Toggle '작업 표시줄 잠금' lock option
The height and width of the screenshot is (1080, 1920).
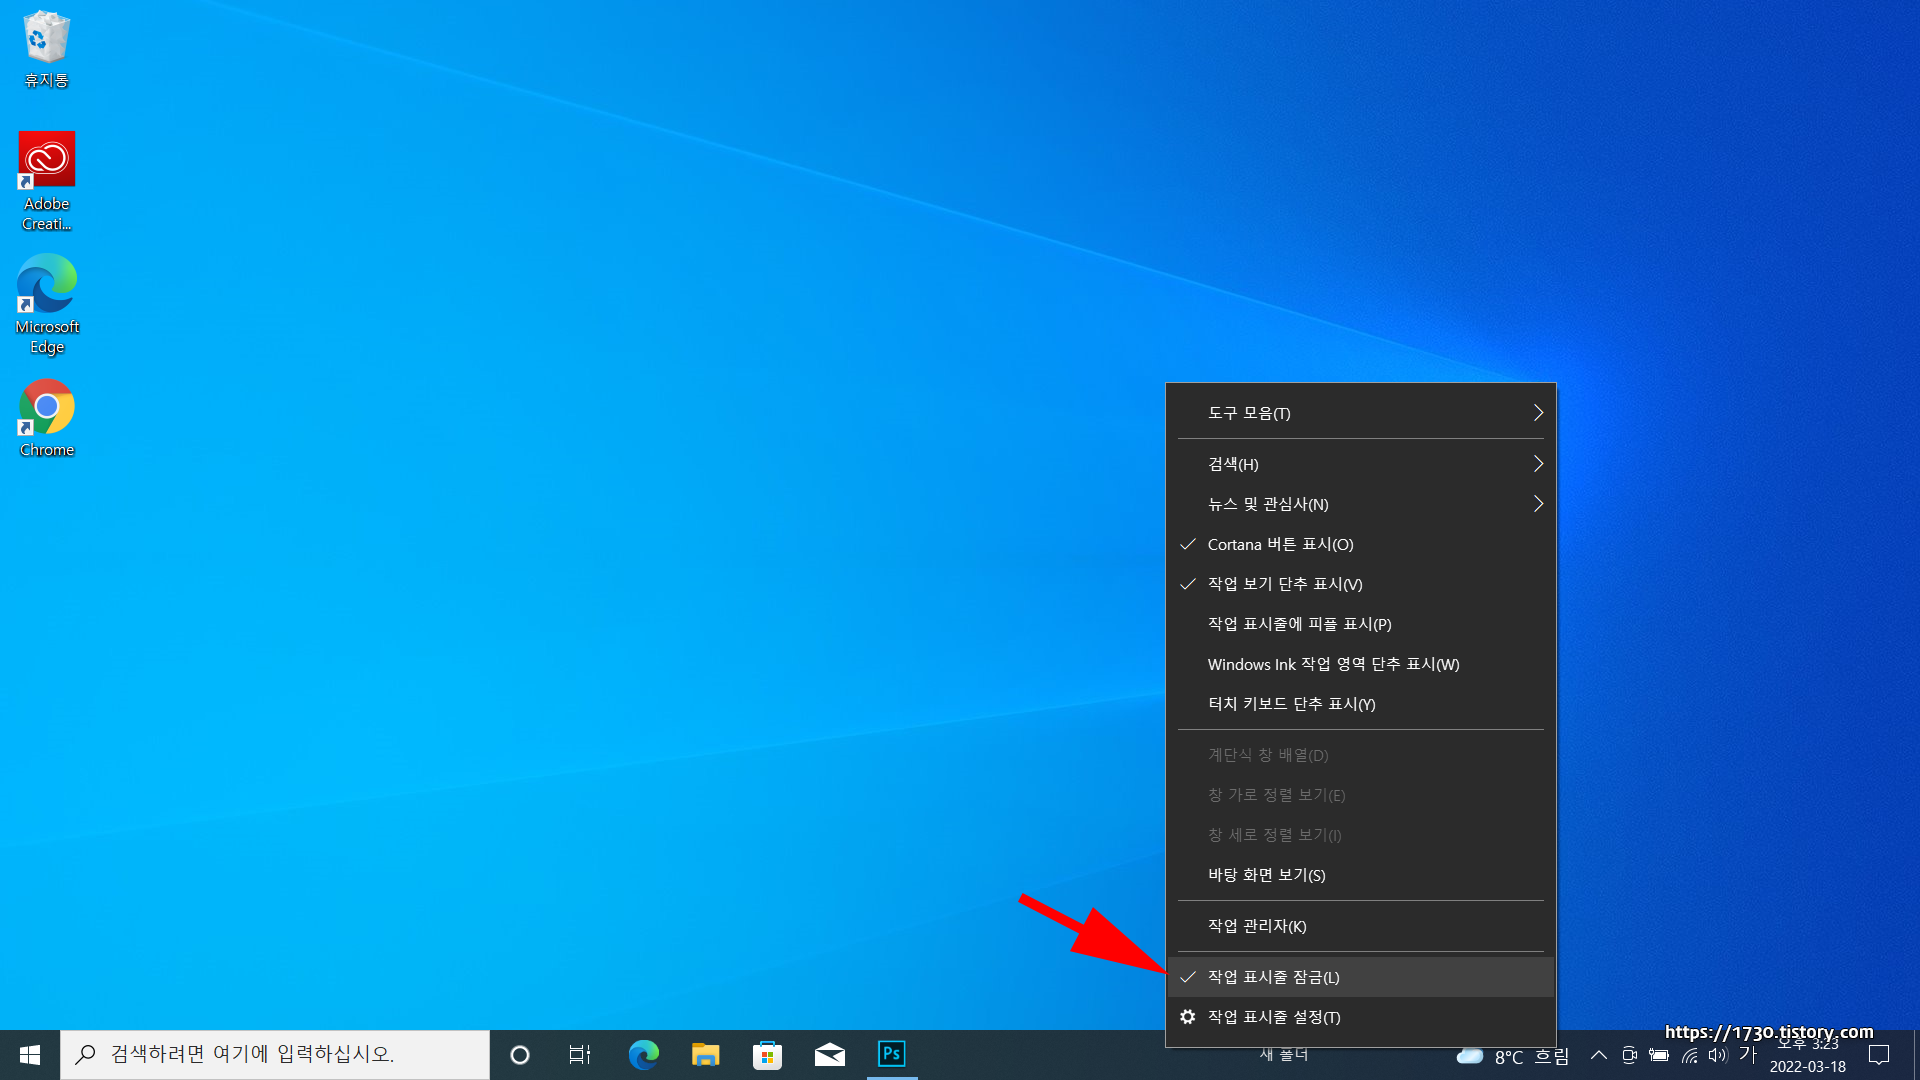1273,977
